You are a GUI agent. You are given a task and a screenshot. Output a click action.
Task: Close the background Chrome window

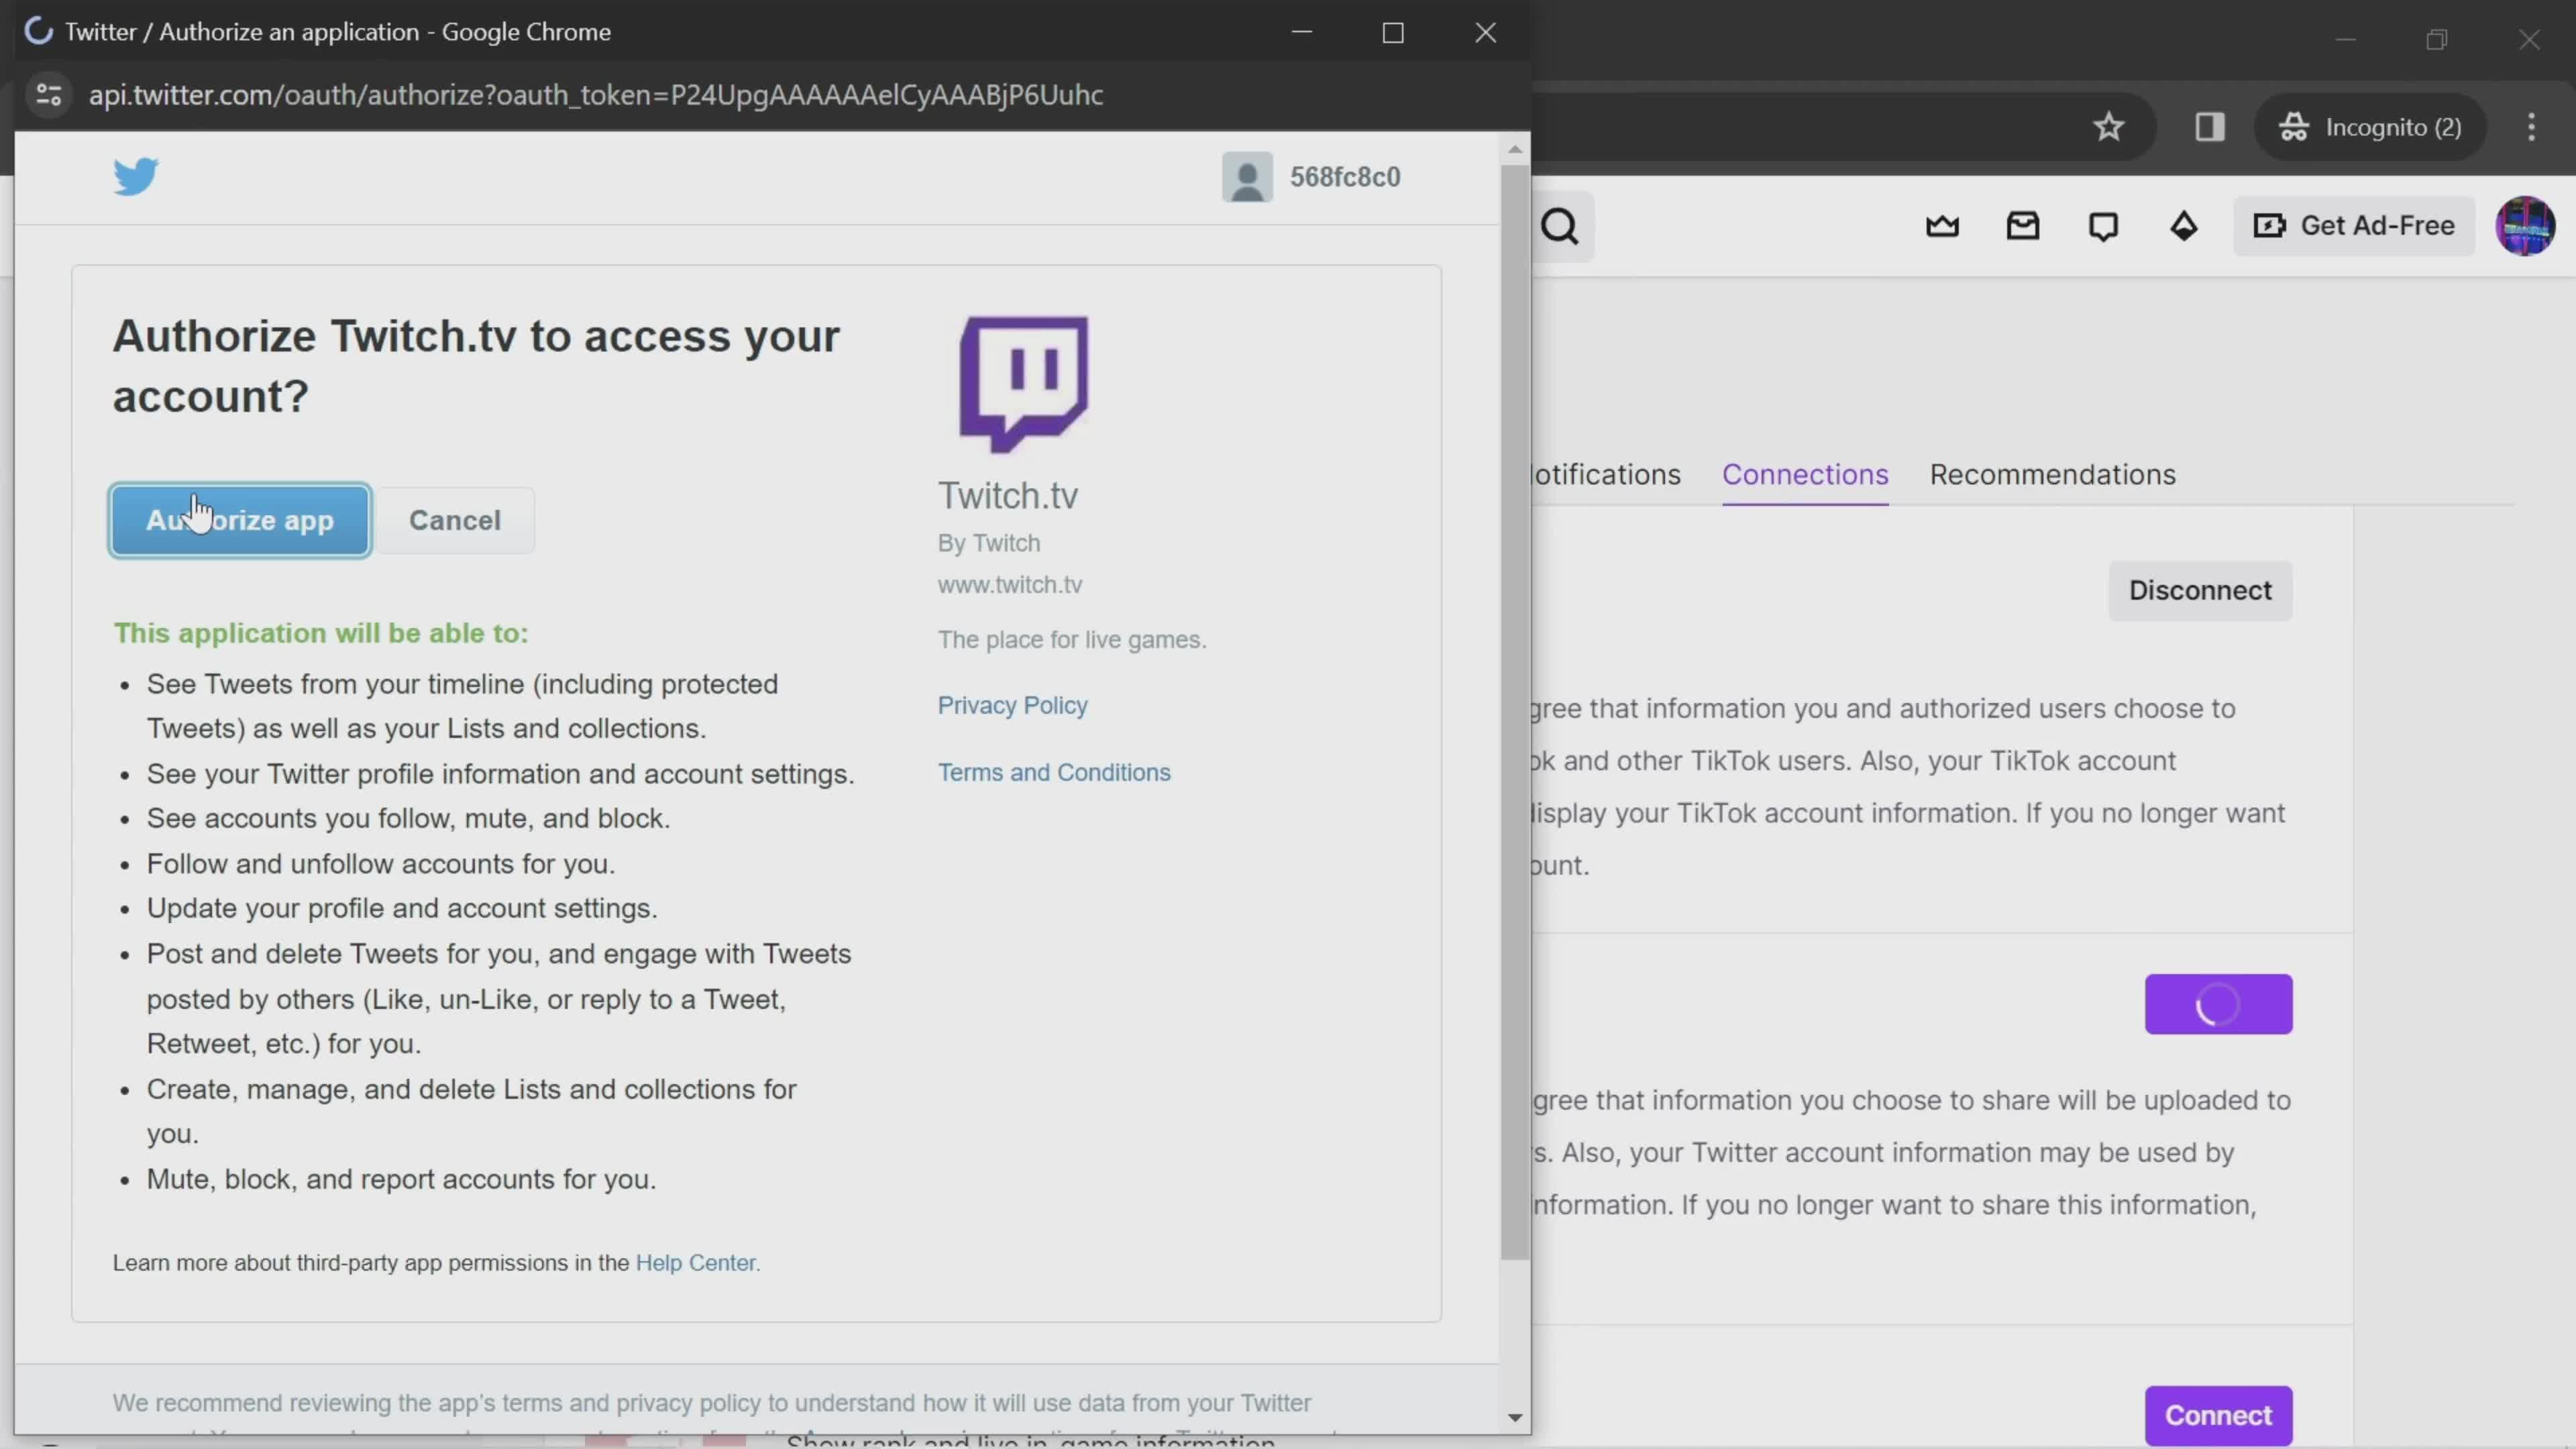click(2529, 40)
